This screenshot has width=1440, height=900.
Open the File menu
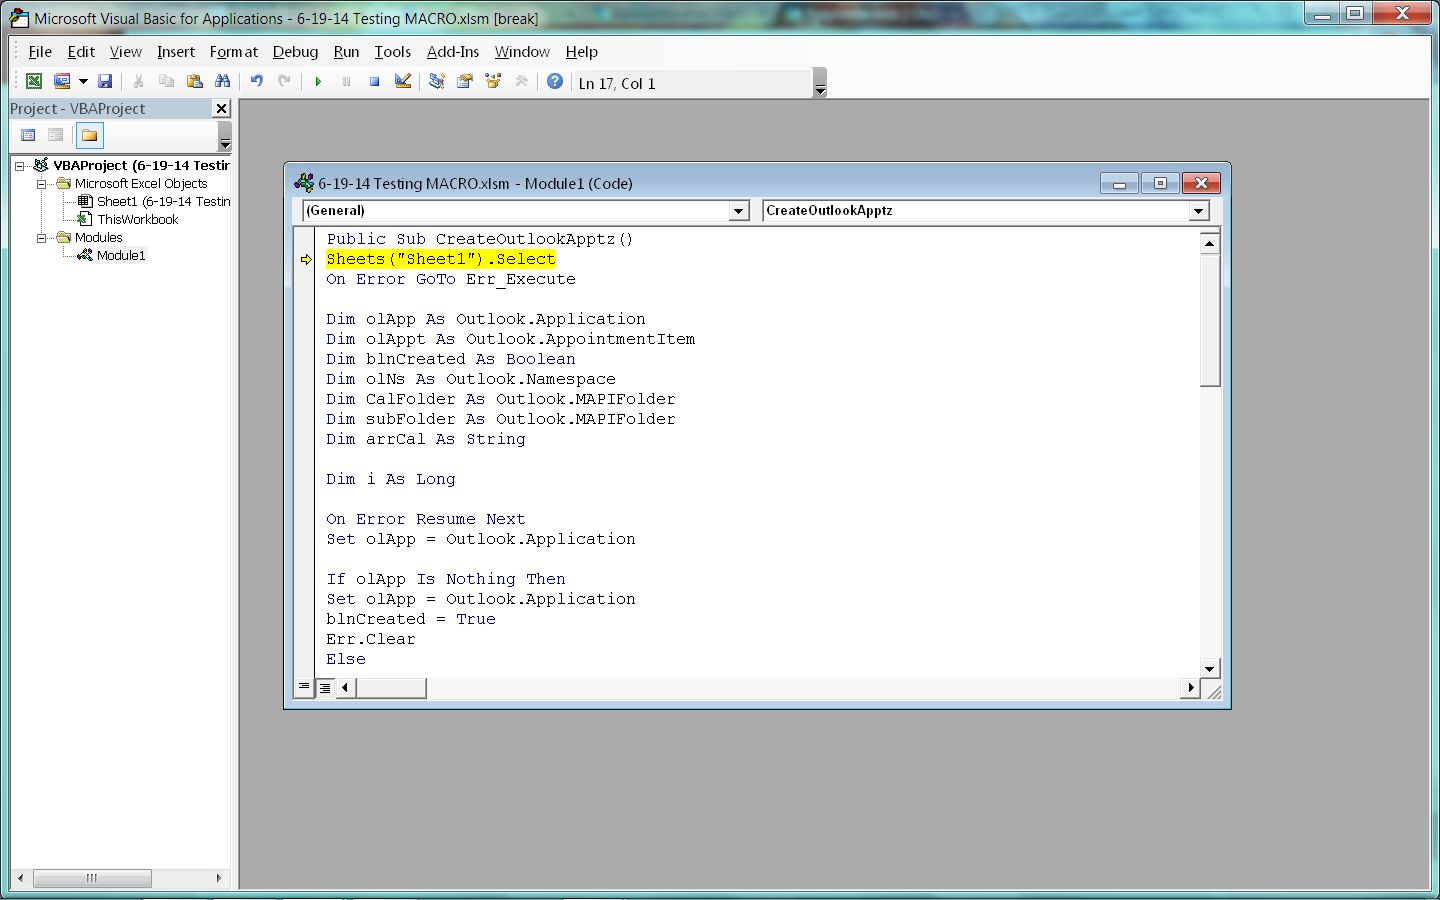tap(40, 52)
